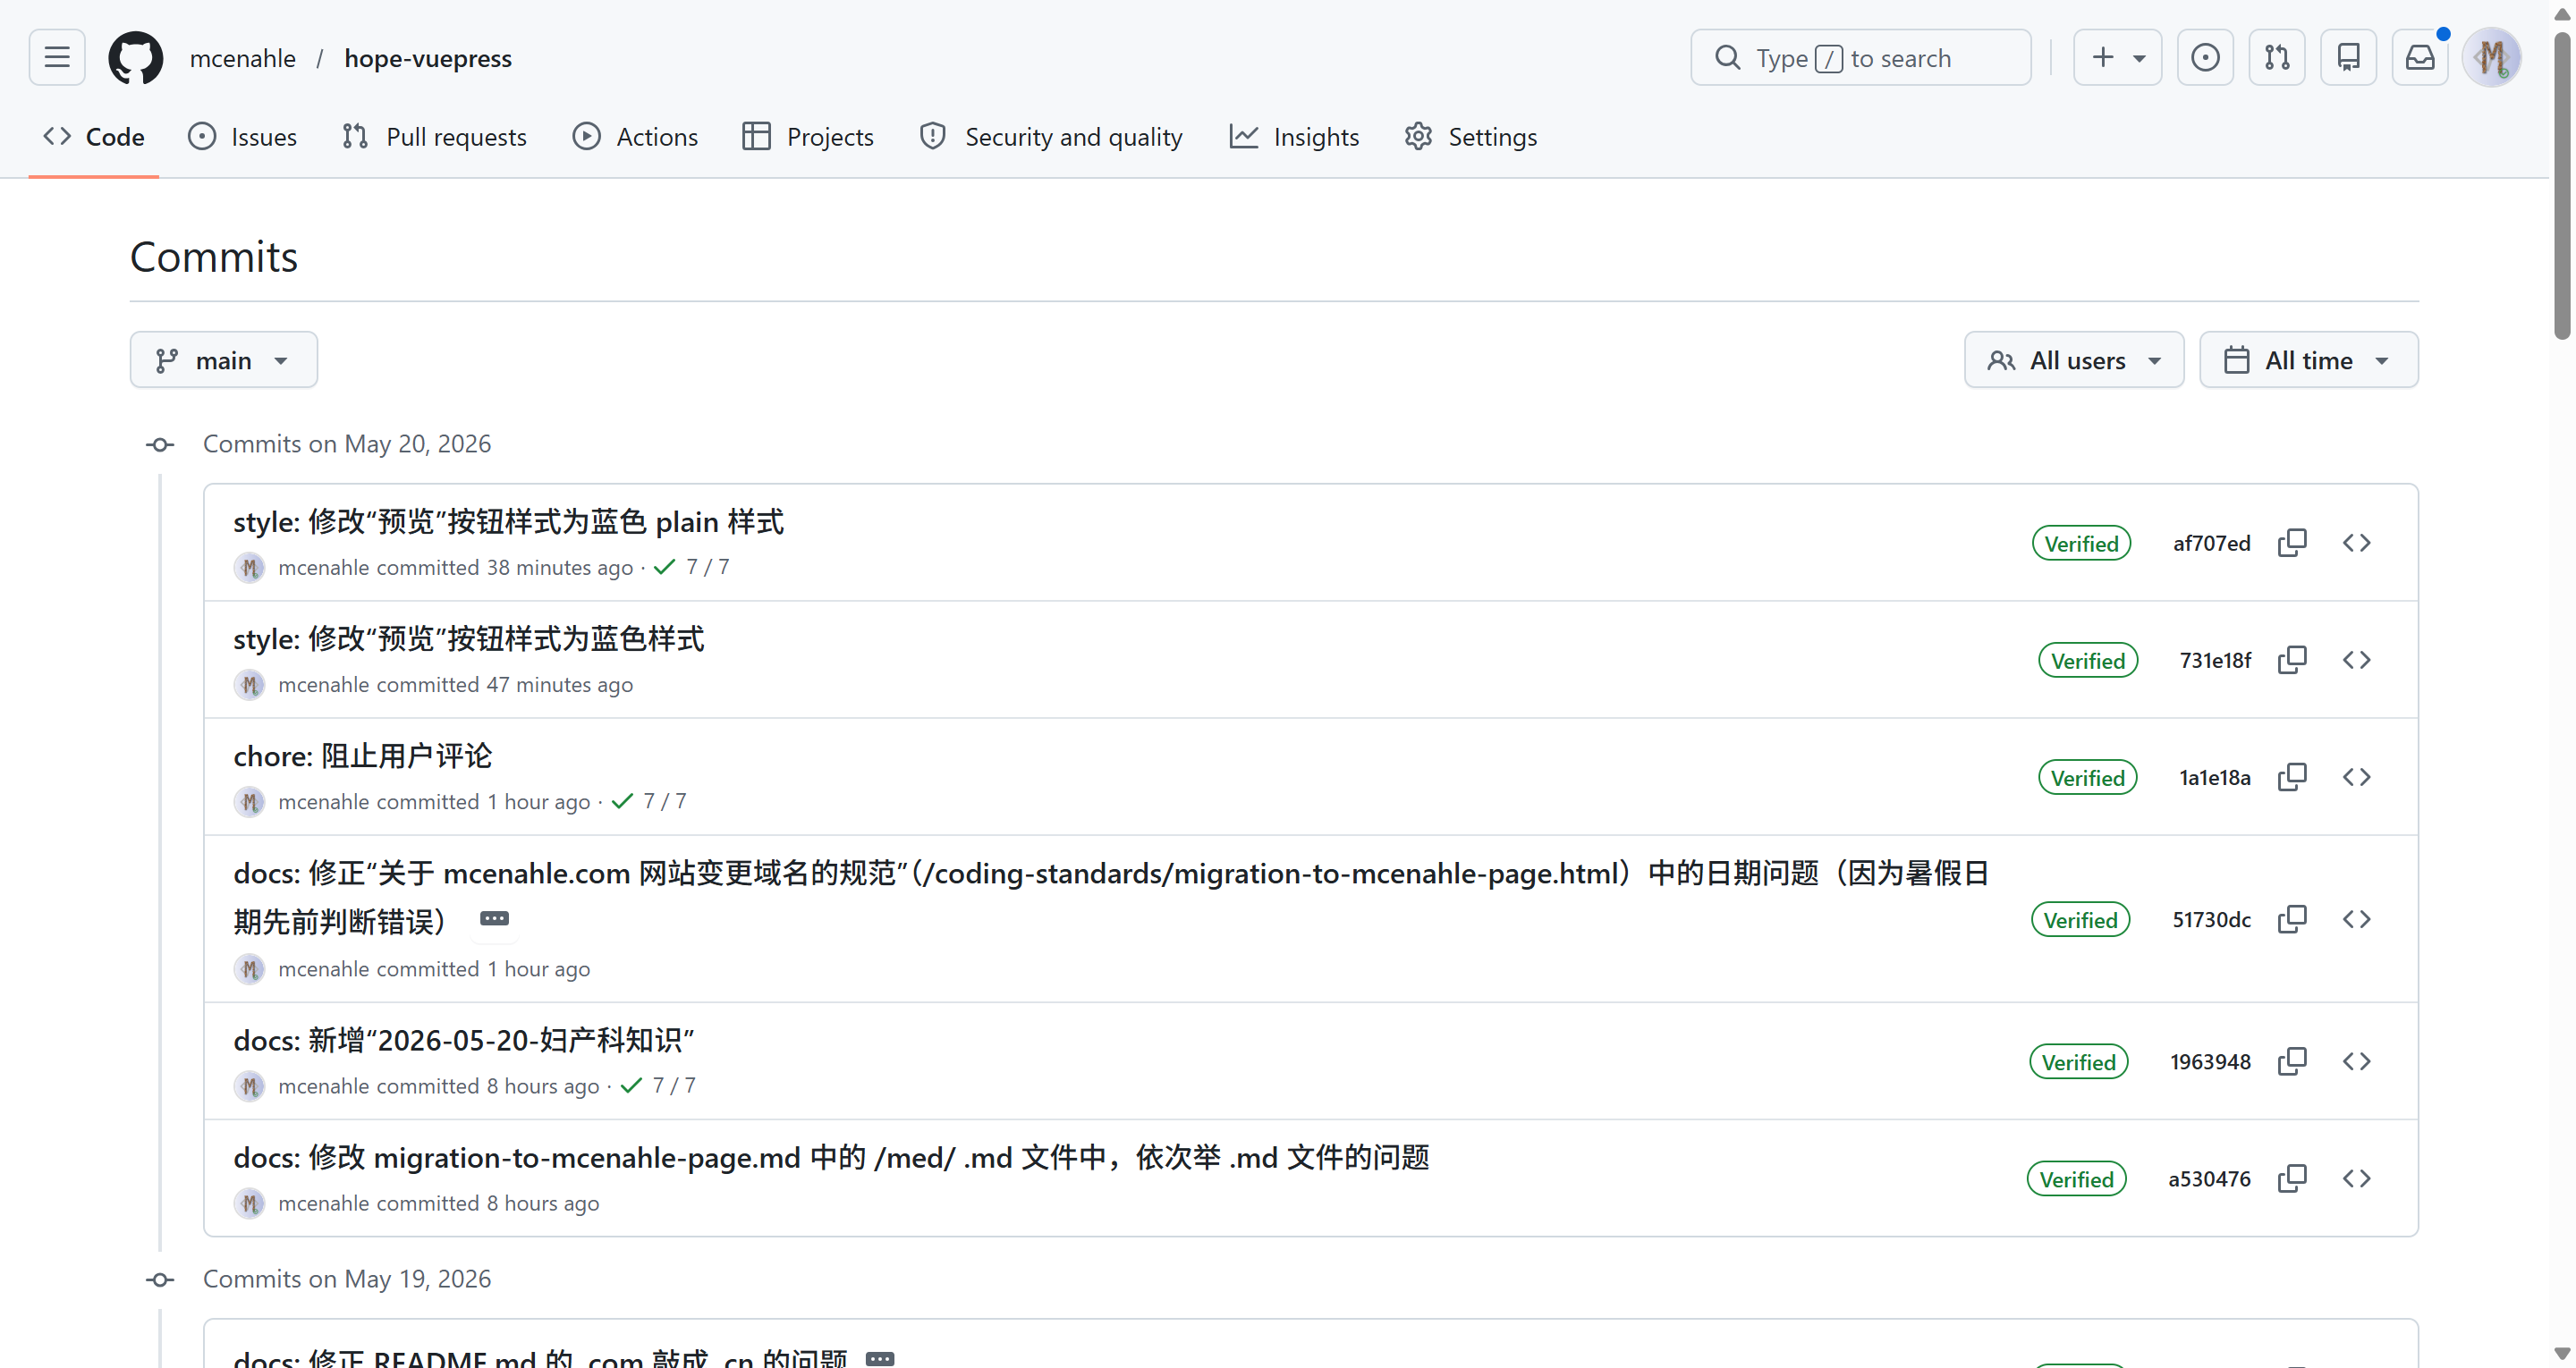Browse repository at commit af707ed

pos(2356,542)
